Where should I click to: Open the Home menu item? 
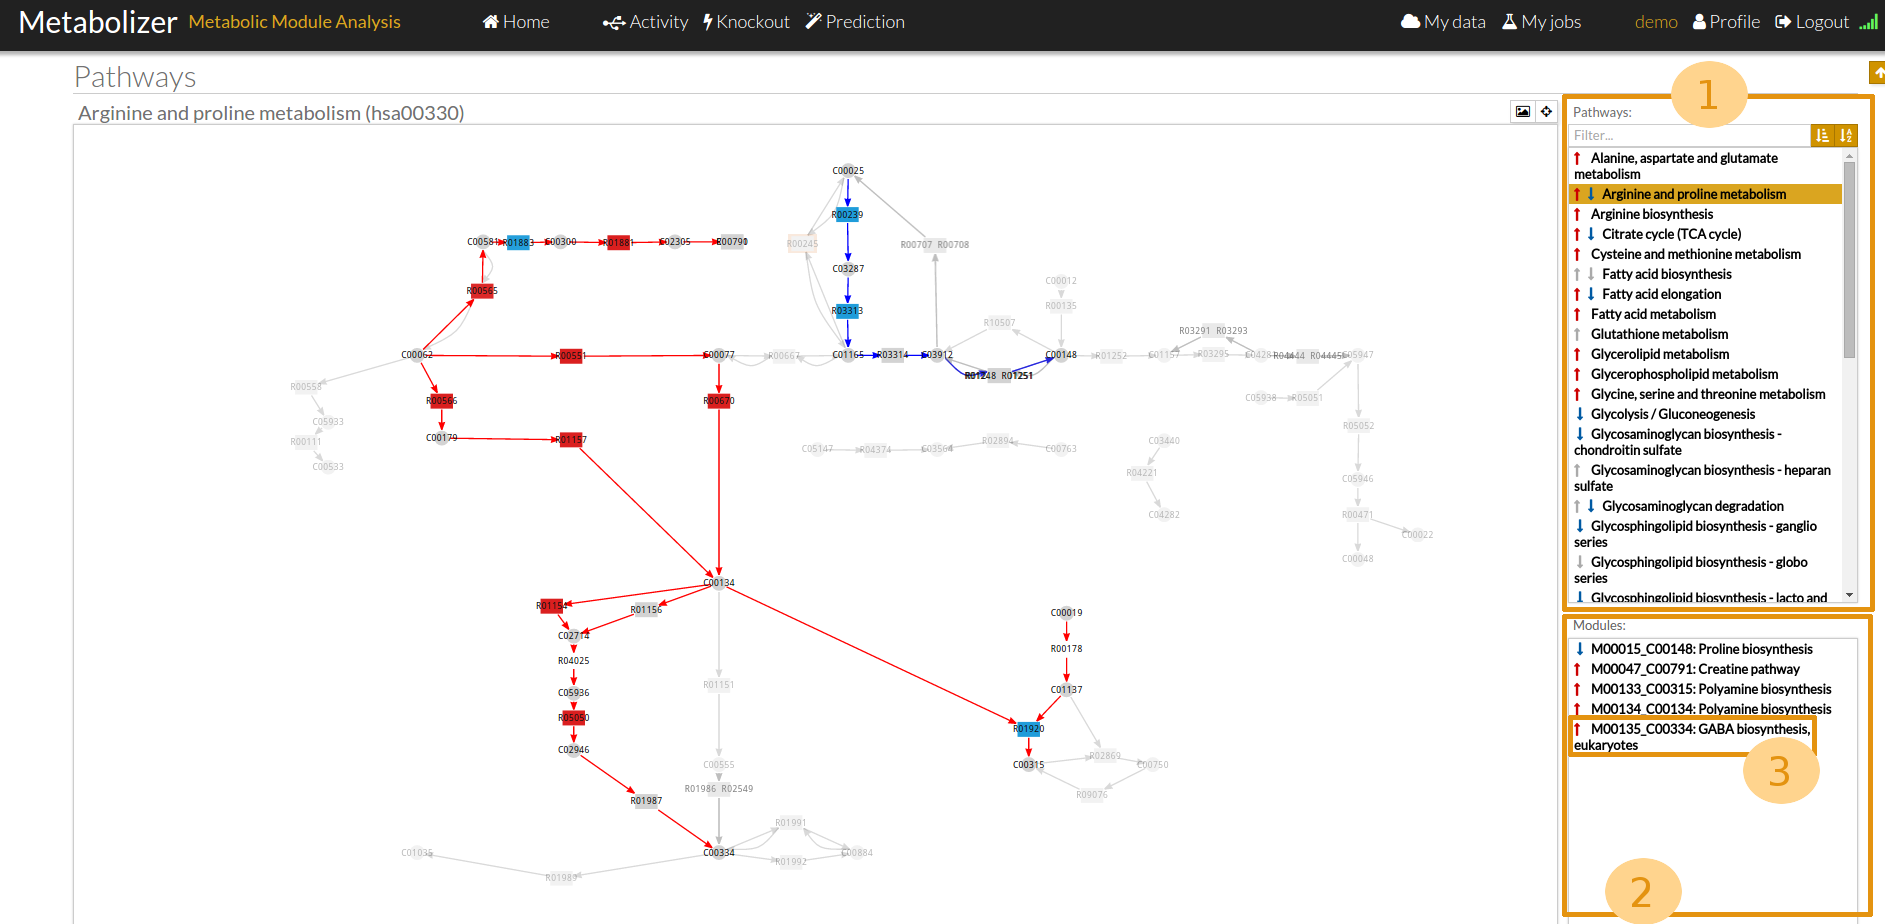coord(516,22)
